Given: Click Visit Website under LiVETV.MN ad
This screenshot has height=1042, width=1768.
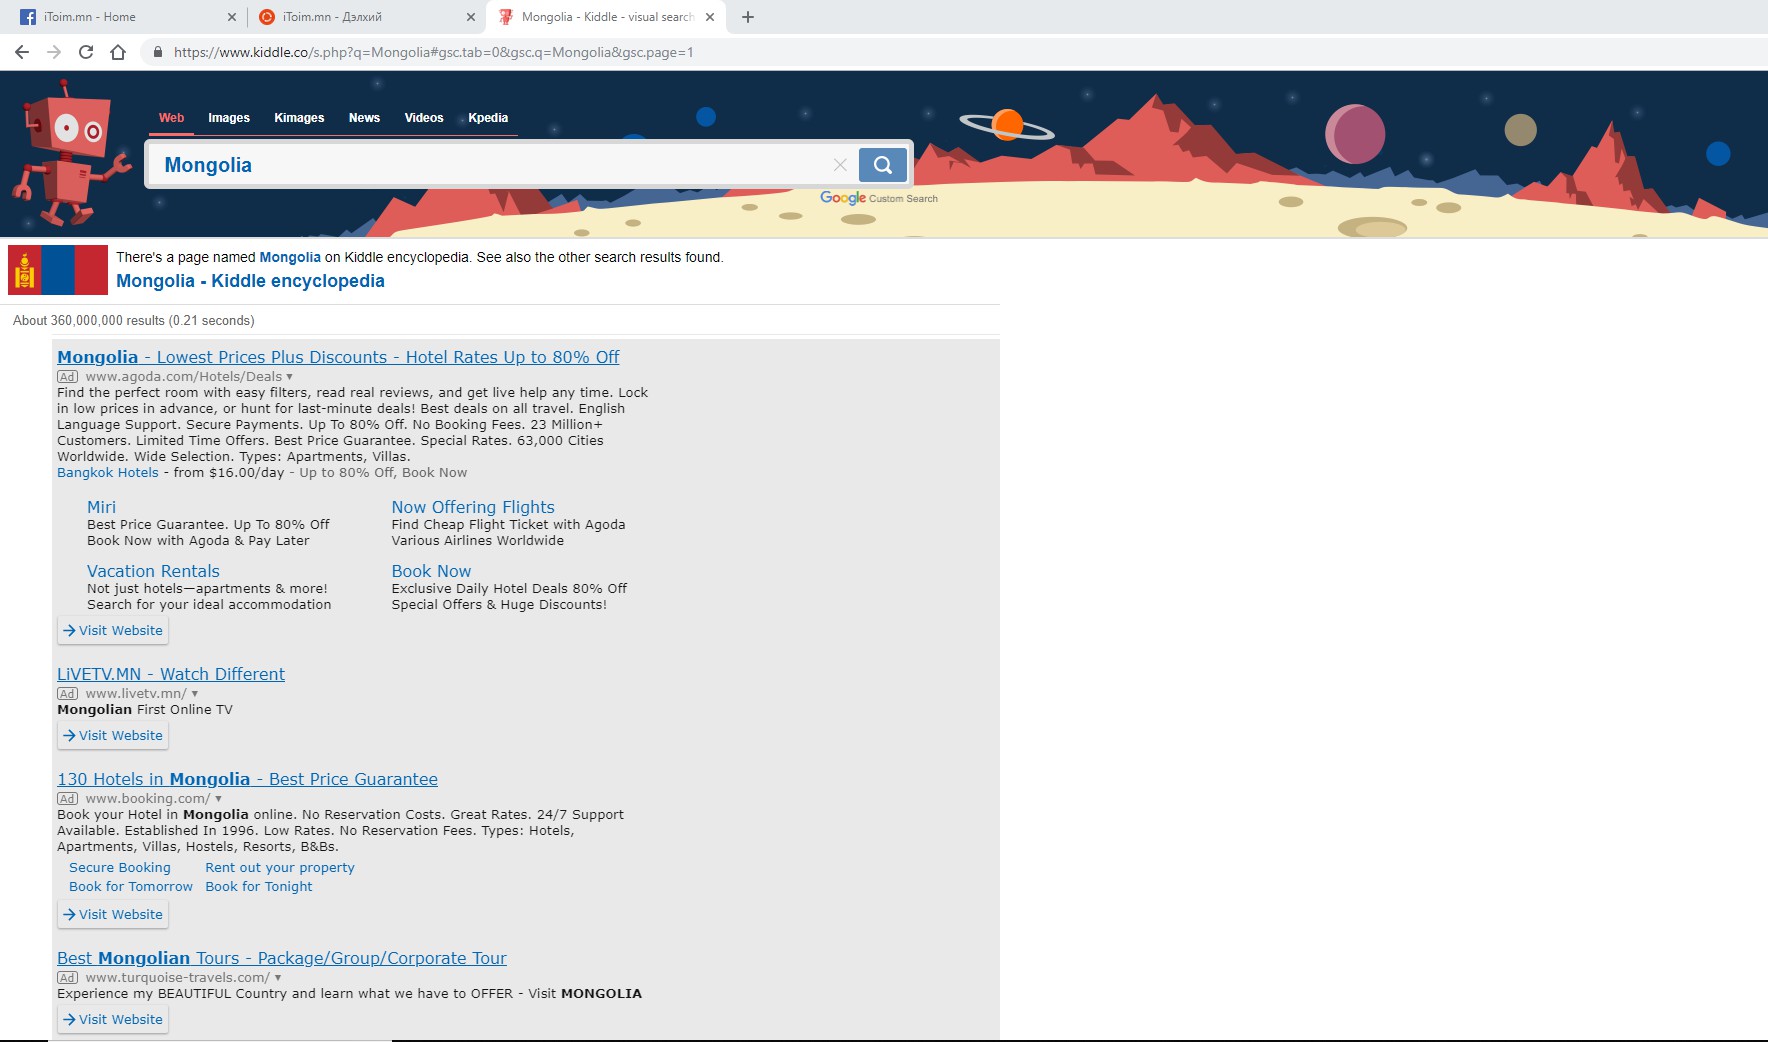Looking at the screenshot, I should 113,735.
